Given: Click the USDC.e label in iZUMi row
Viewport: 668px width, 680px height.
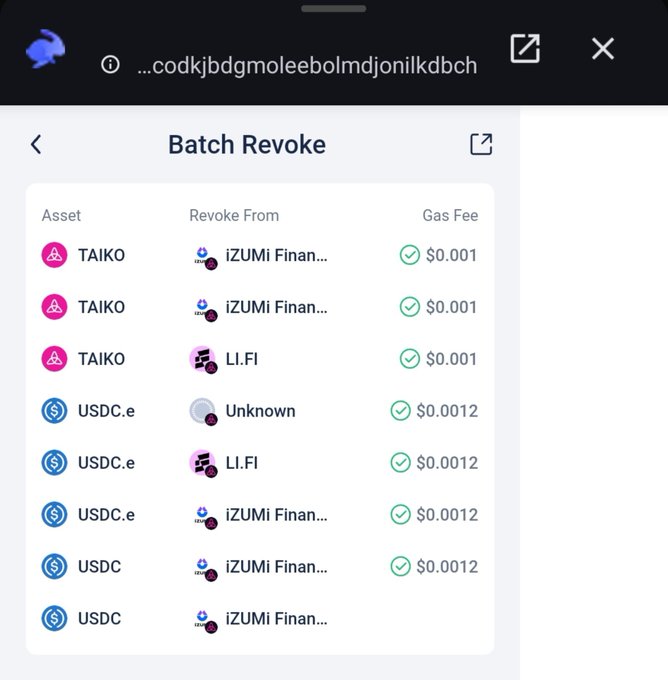Looking at the screenshot, I should [x=106, y=515].
